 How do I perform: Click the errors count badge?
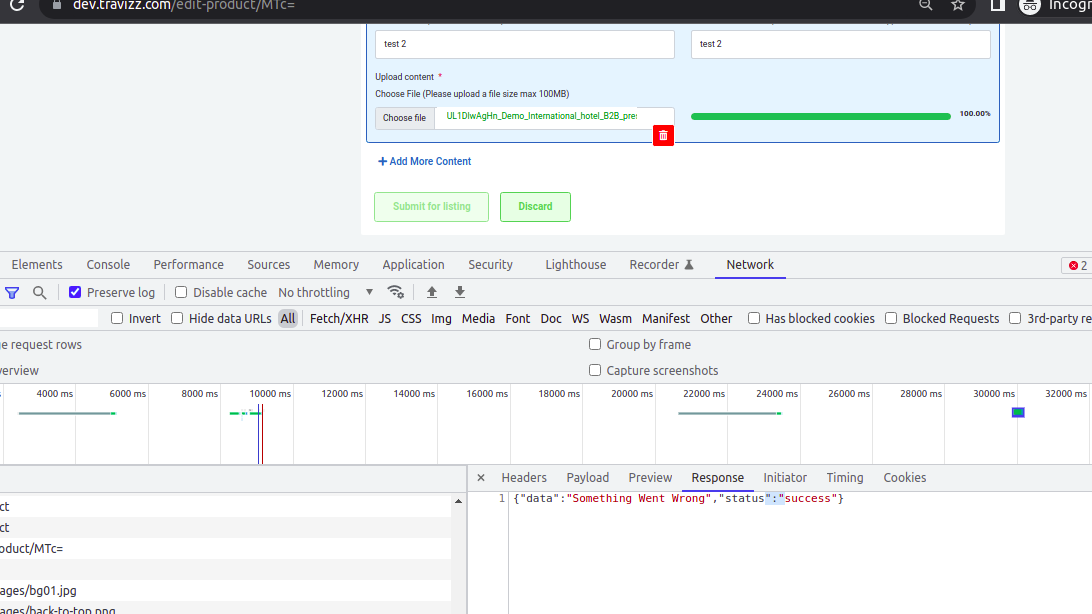point(1078,265)
